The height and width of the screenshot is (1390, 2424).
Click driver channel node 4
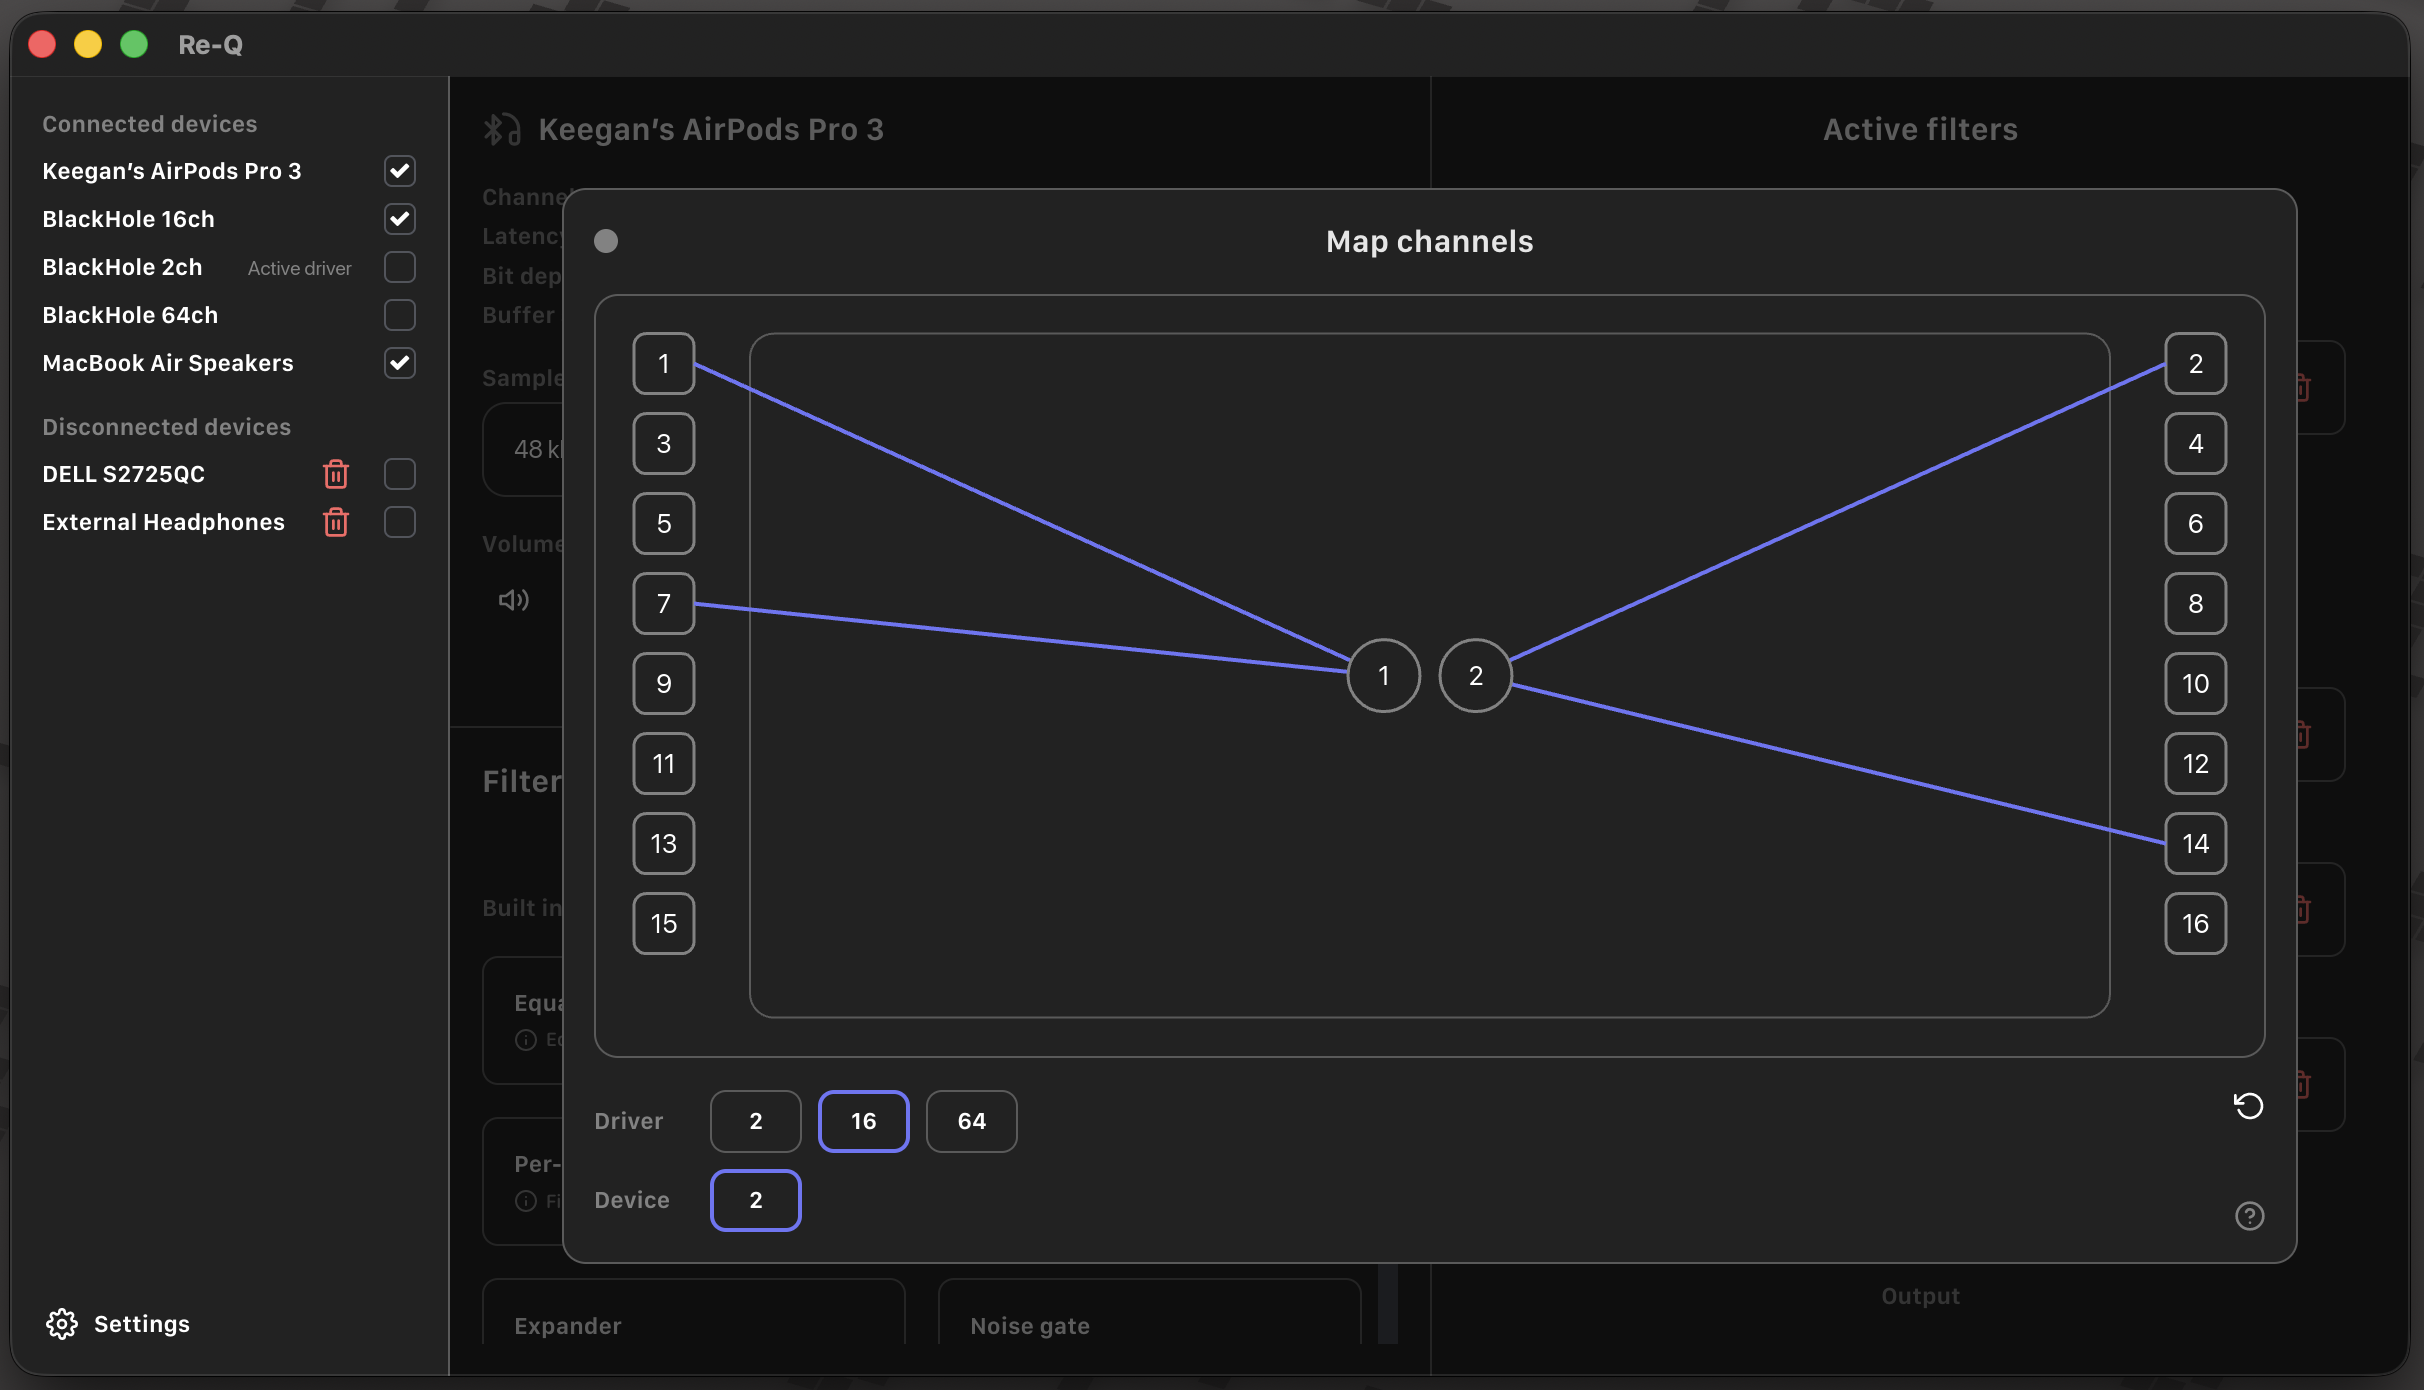(2196, 444)
